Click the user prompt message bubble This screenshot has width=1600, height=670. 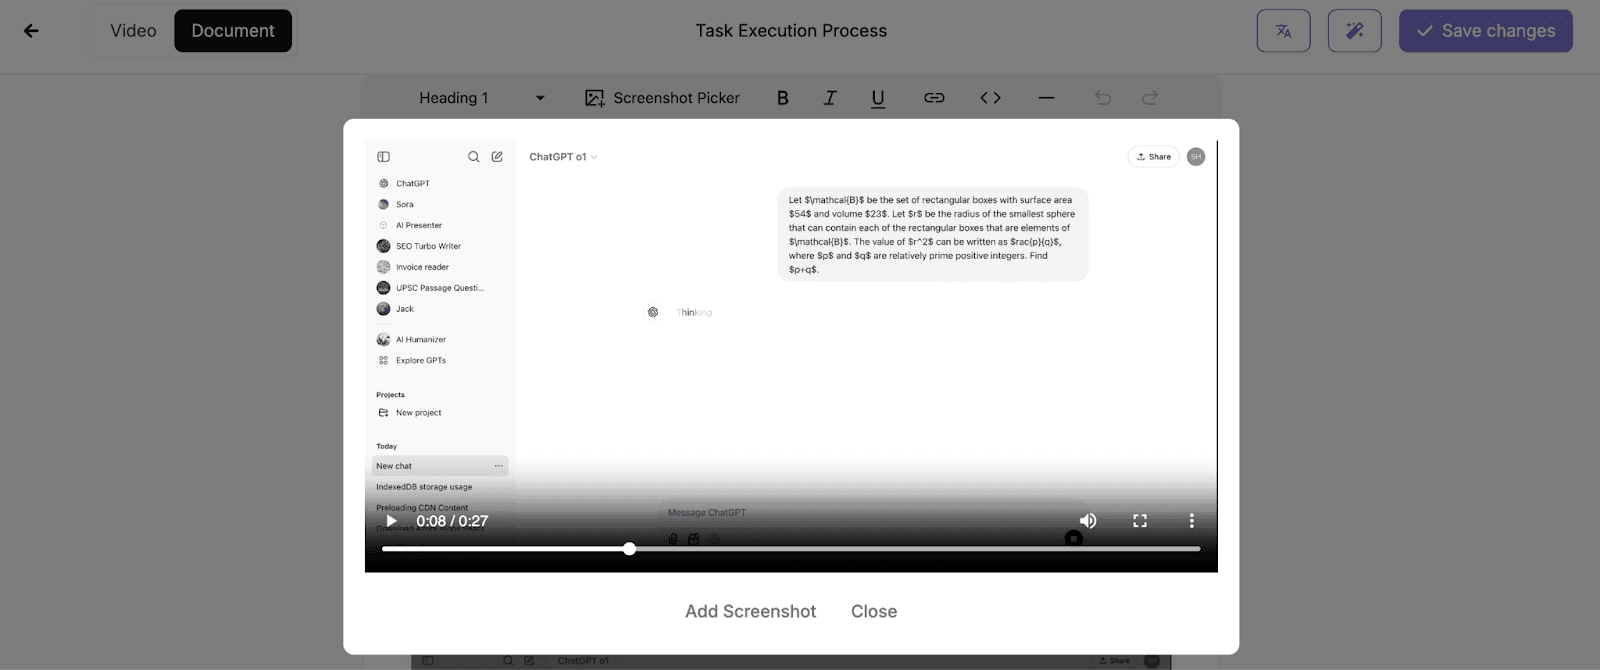coord(933,235)
